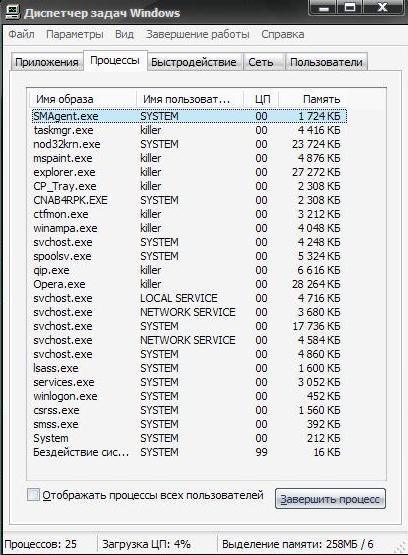Close the Task Manager window
Viewport: 408px width, 555px height.
(383, 7)
